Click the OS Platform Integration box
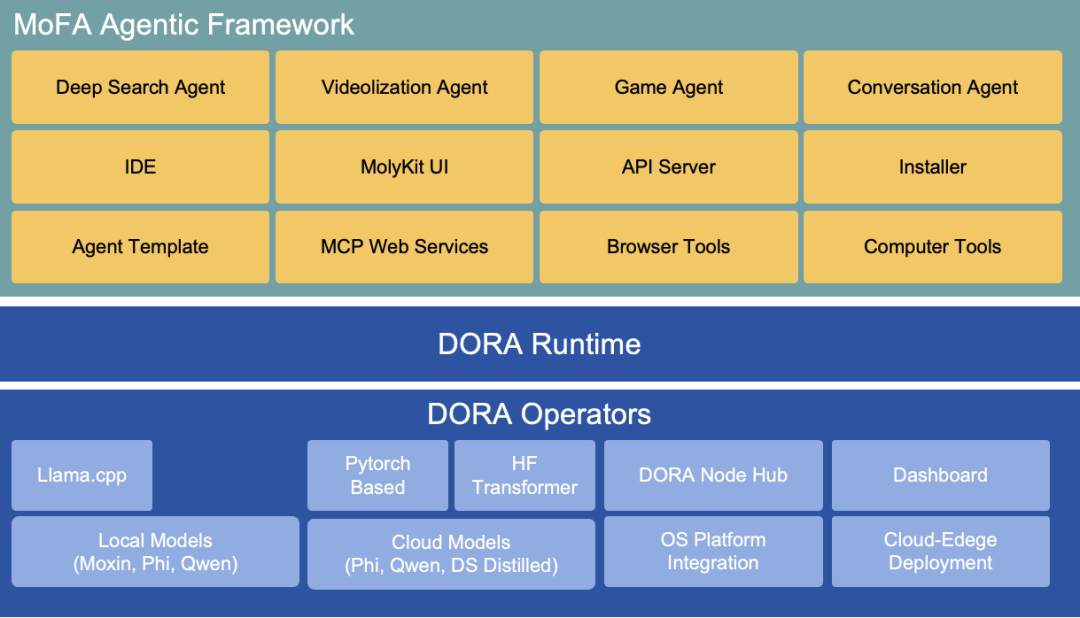The height and width of the screenshot is (618, 1080). (x=713, y=551)
